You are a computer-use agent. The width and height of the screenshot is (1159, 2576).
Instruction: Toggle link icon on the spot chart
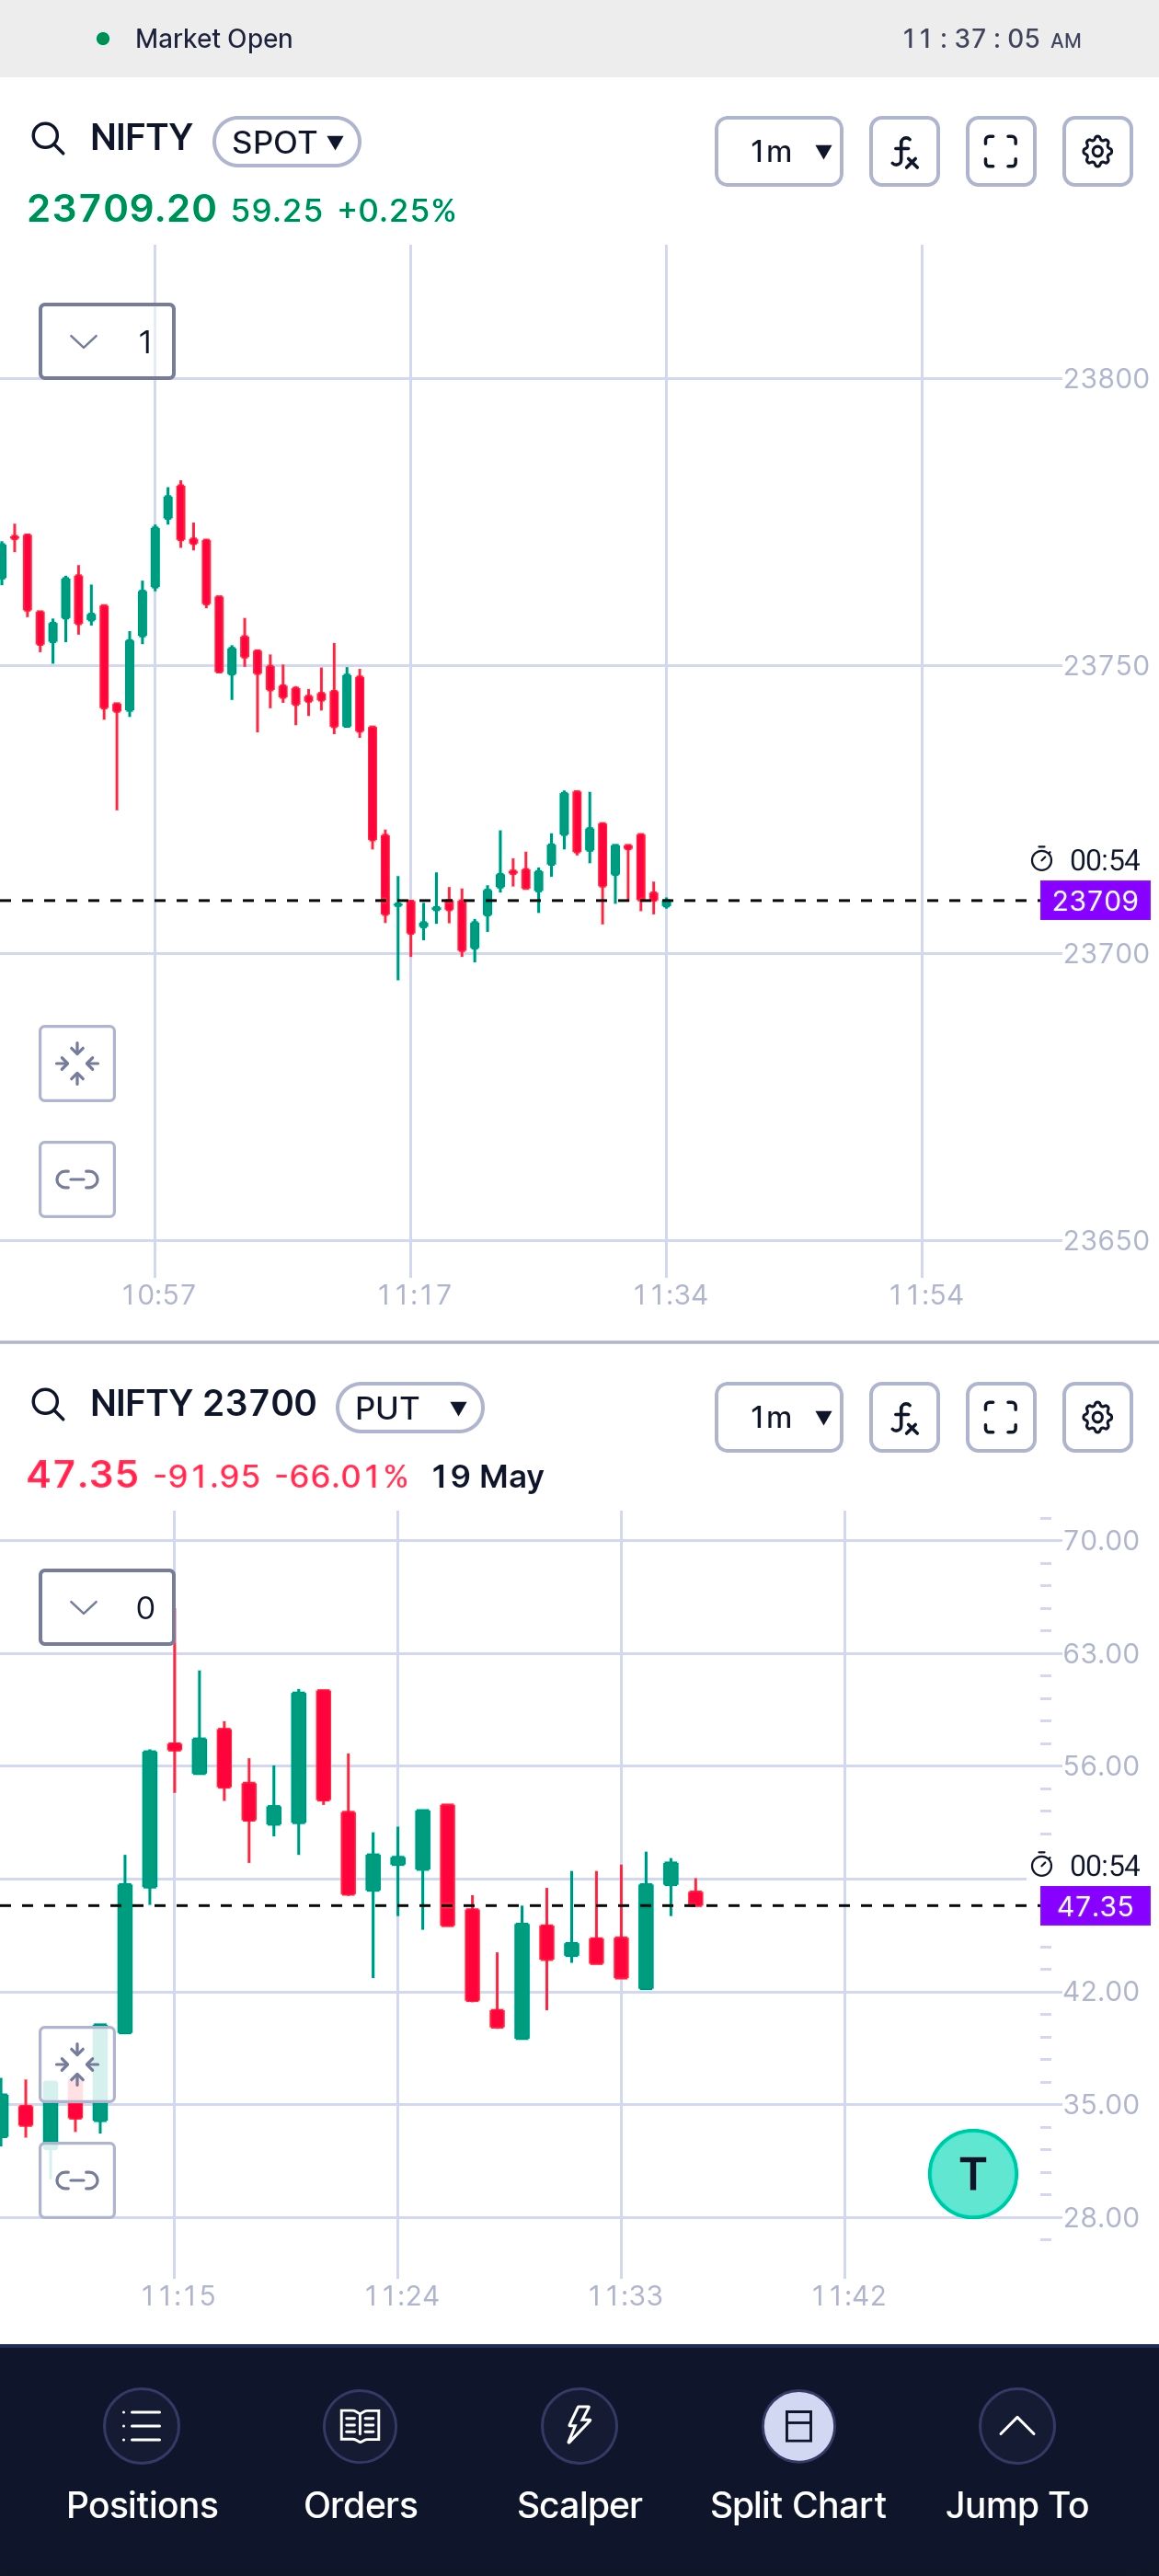coord(77,1179)
